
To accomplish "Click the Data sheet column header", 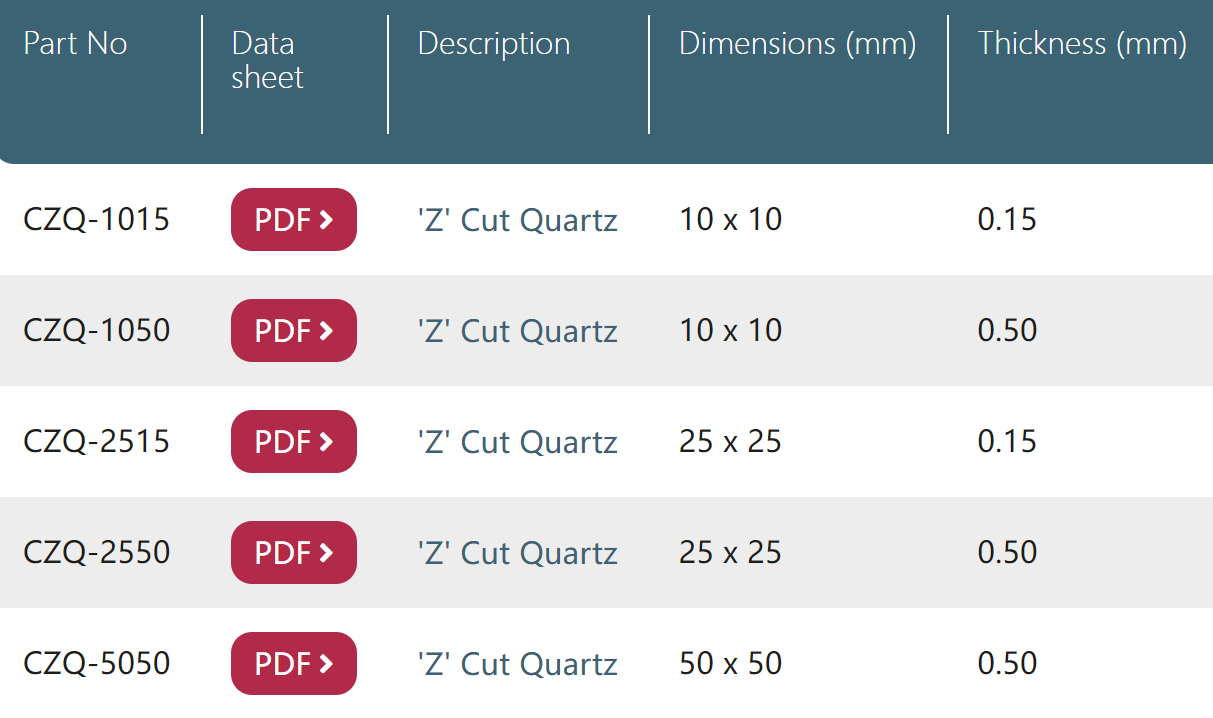I will (x=267, y=60).
